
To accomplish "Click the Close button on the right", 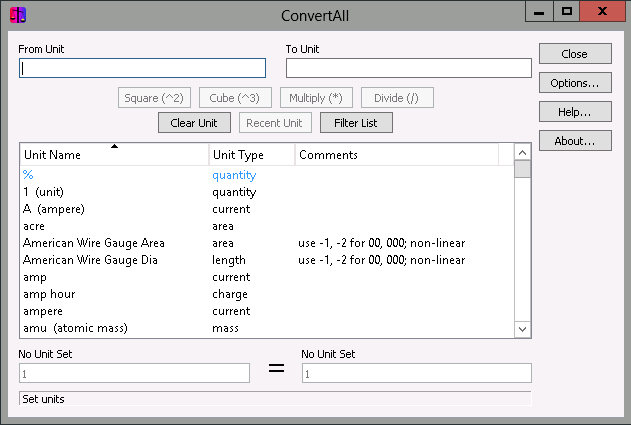I will pyautogui.click(x=574, y=54).
